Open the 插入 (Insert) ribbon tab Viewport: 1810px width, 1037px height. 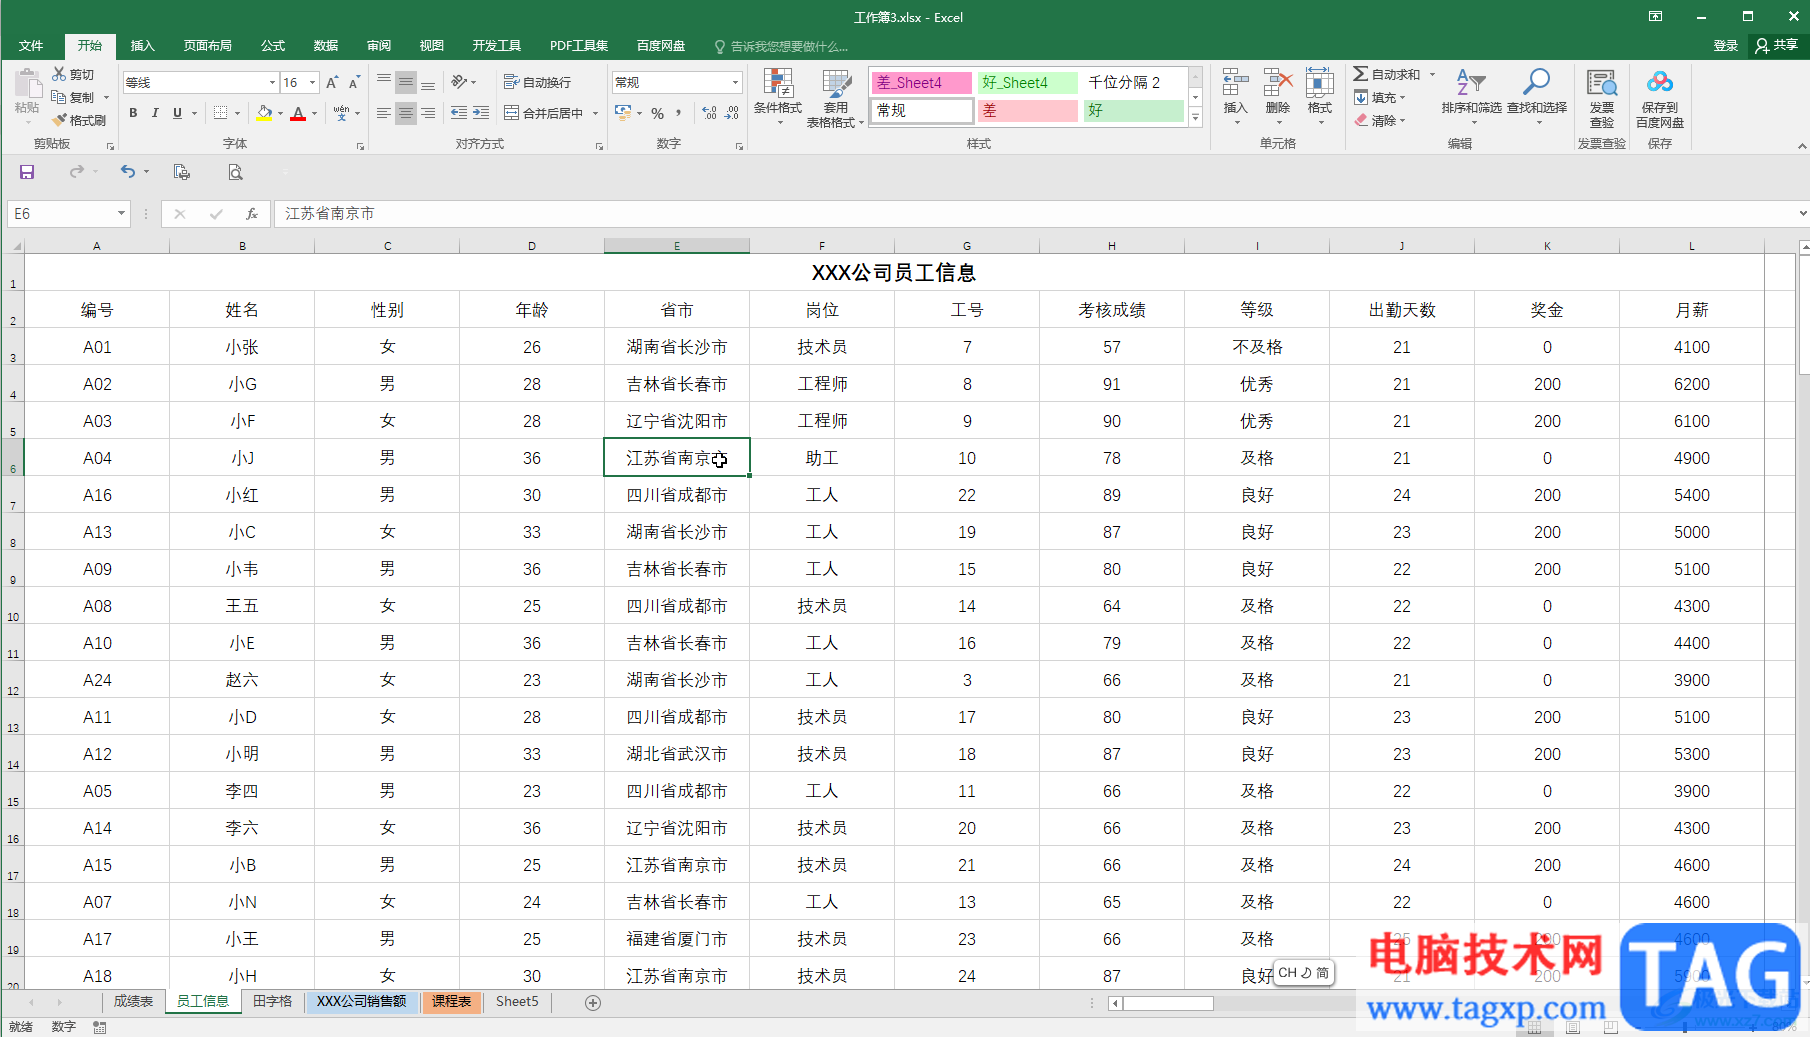click(142, 46)
